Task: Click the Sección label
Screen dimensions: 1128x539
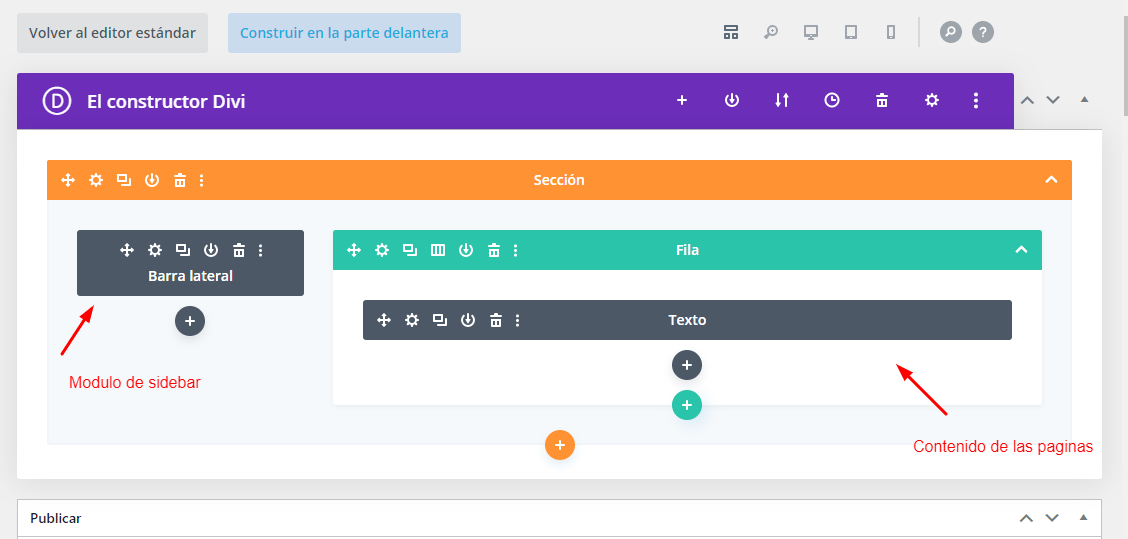Action: (x=559, y=180)
